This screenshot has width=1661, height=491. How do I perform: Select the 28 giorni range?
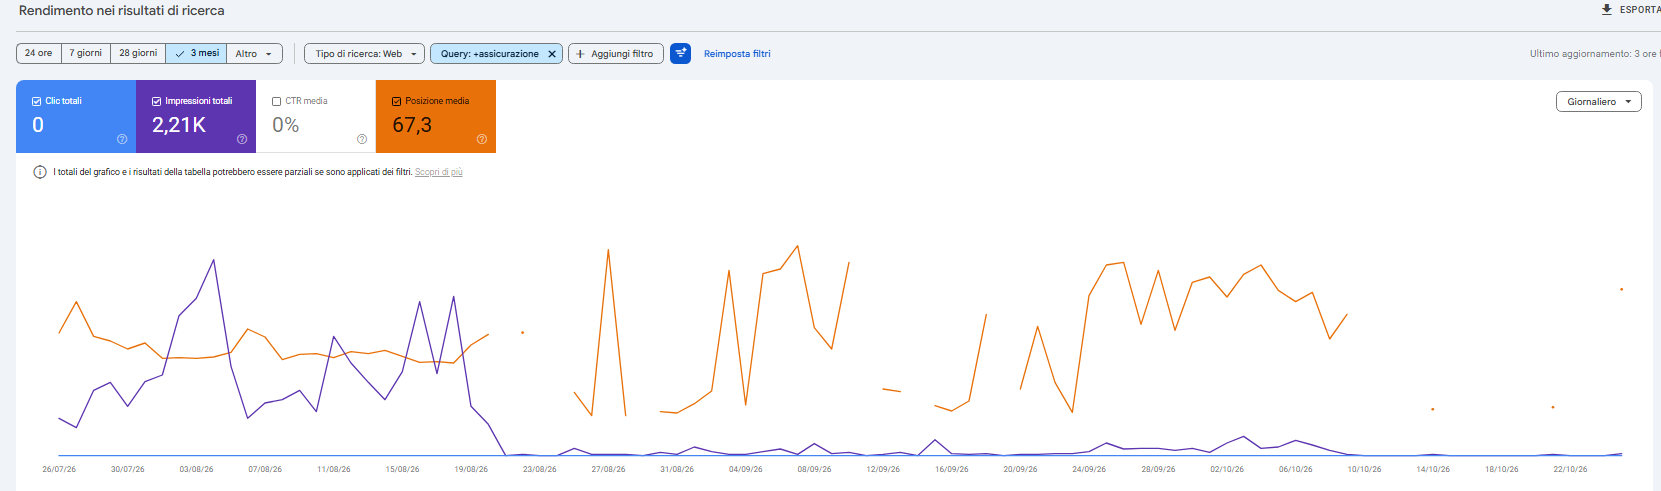tap(138, 53)
